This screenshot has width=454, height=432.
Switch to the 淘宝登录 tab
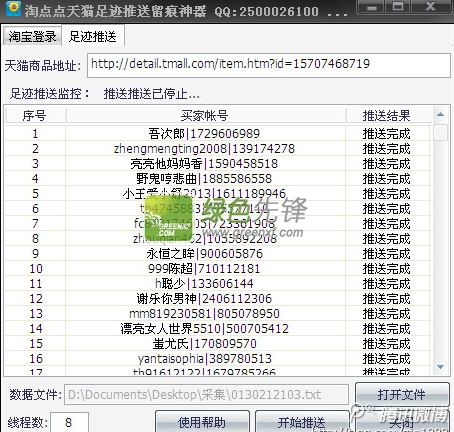(32, 36)
